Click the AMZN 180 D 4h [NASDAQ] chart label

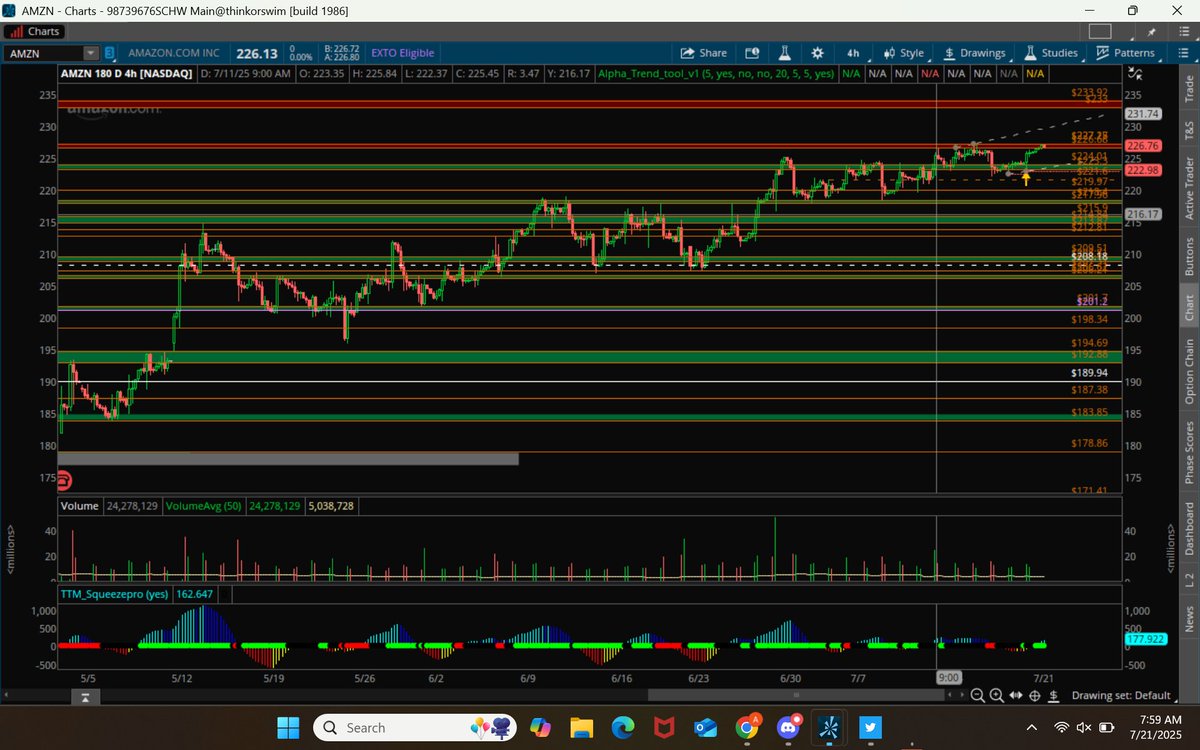127,73
